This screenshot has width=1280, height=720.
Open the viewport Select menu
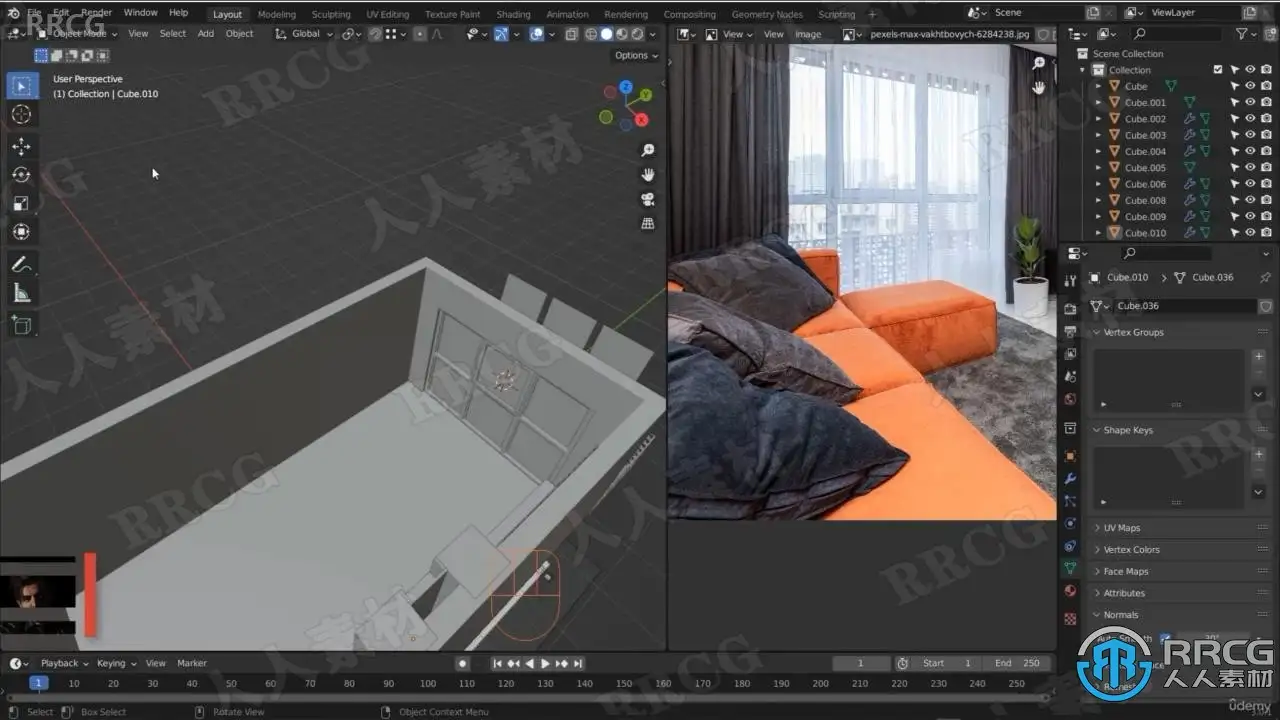pos(173,34)
